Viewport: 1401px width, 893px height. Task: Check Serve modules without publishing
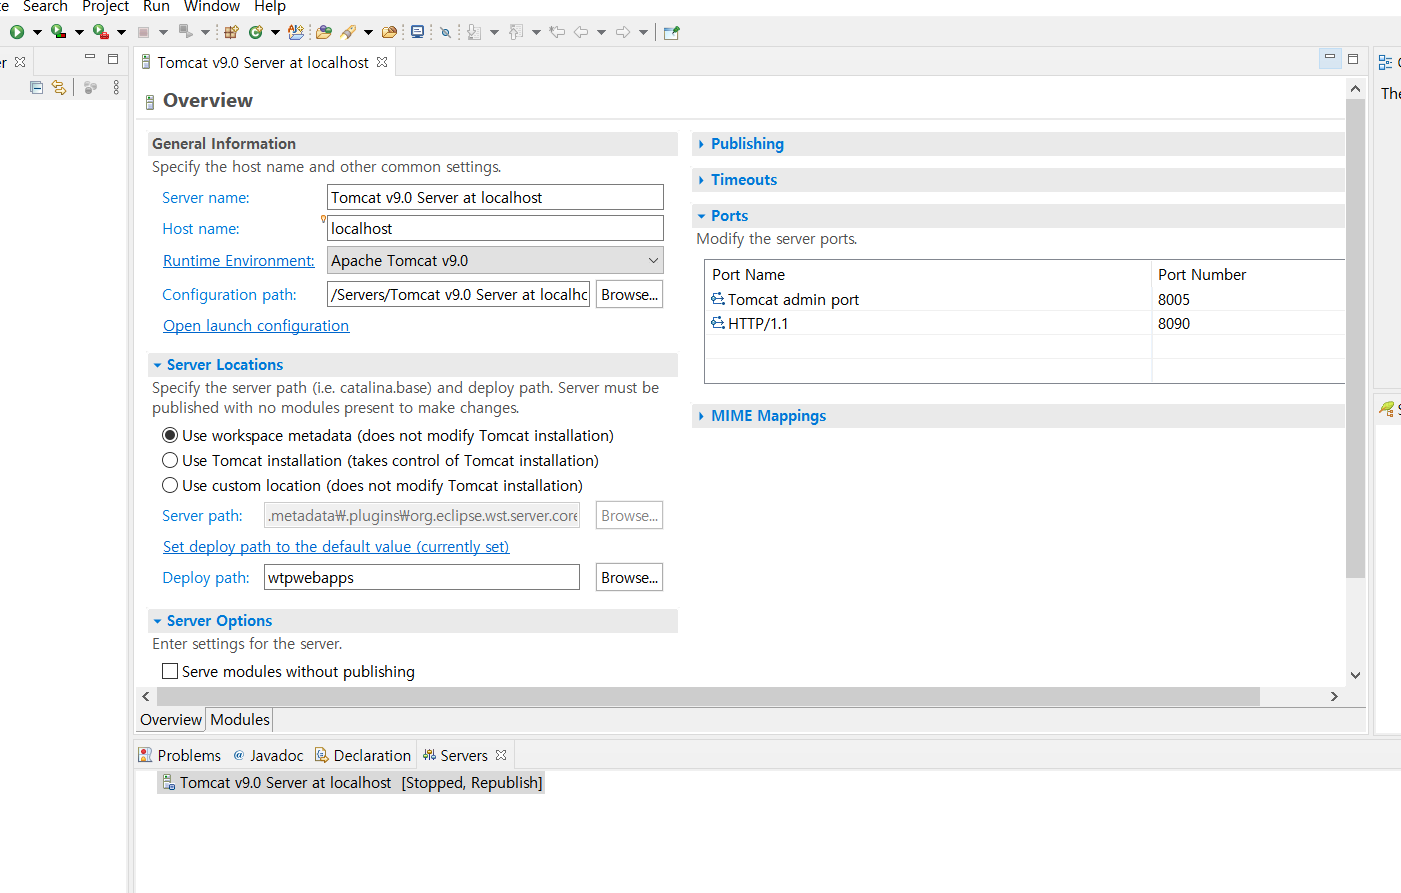(x=170, y=671)
